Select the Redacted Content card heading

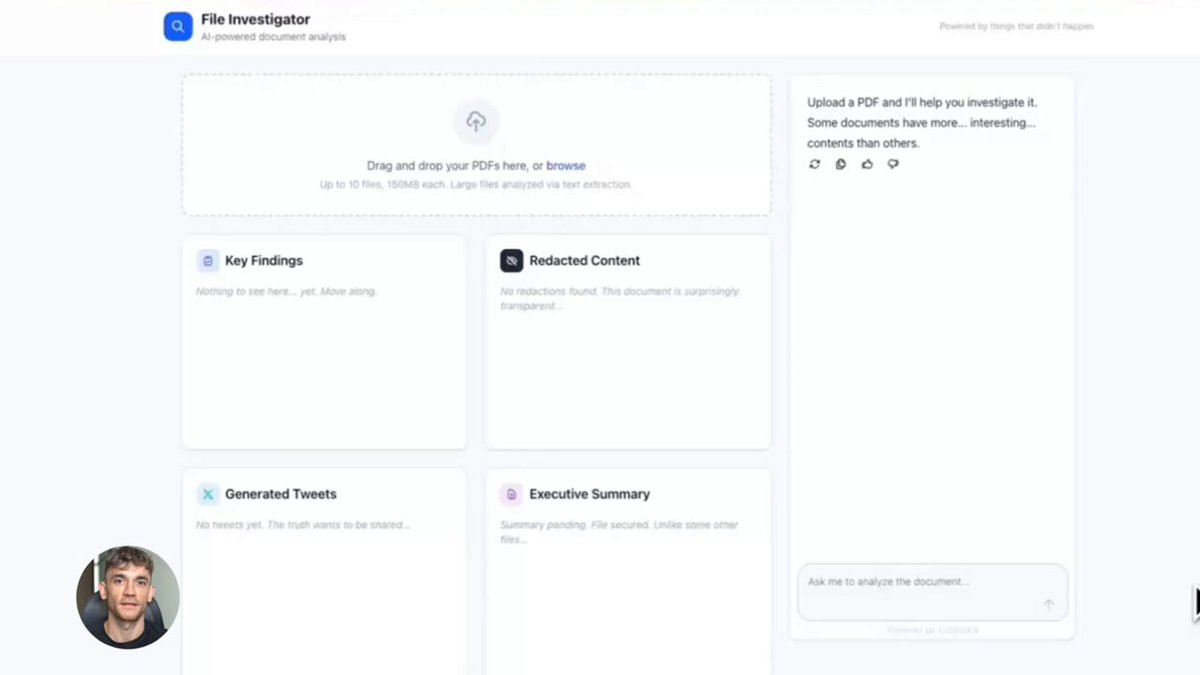point(585,261)
